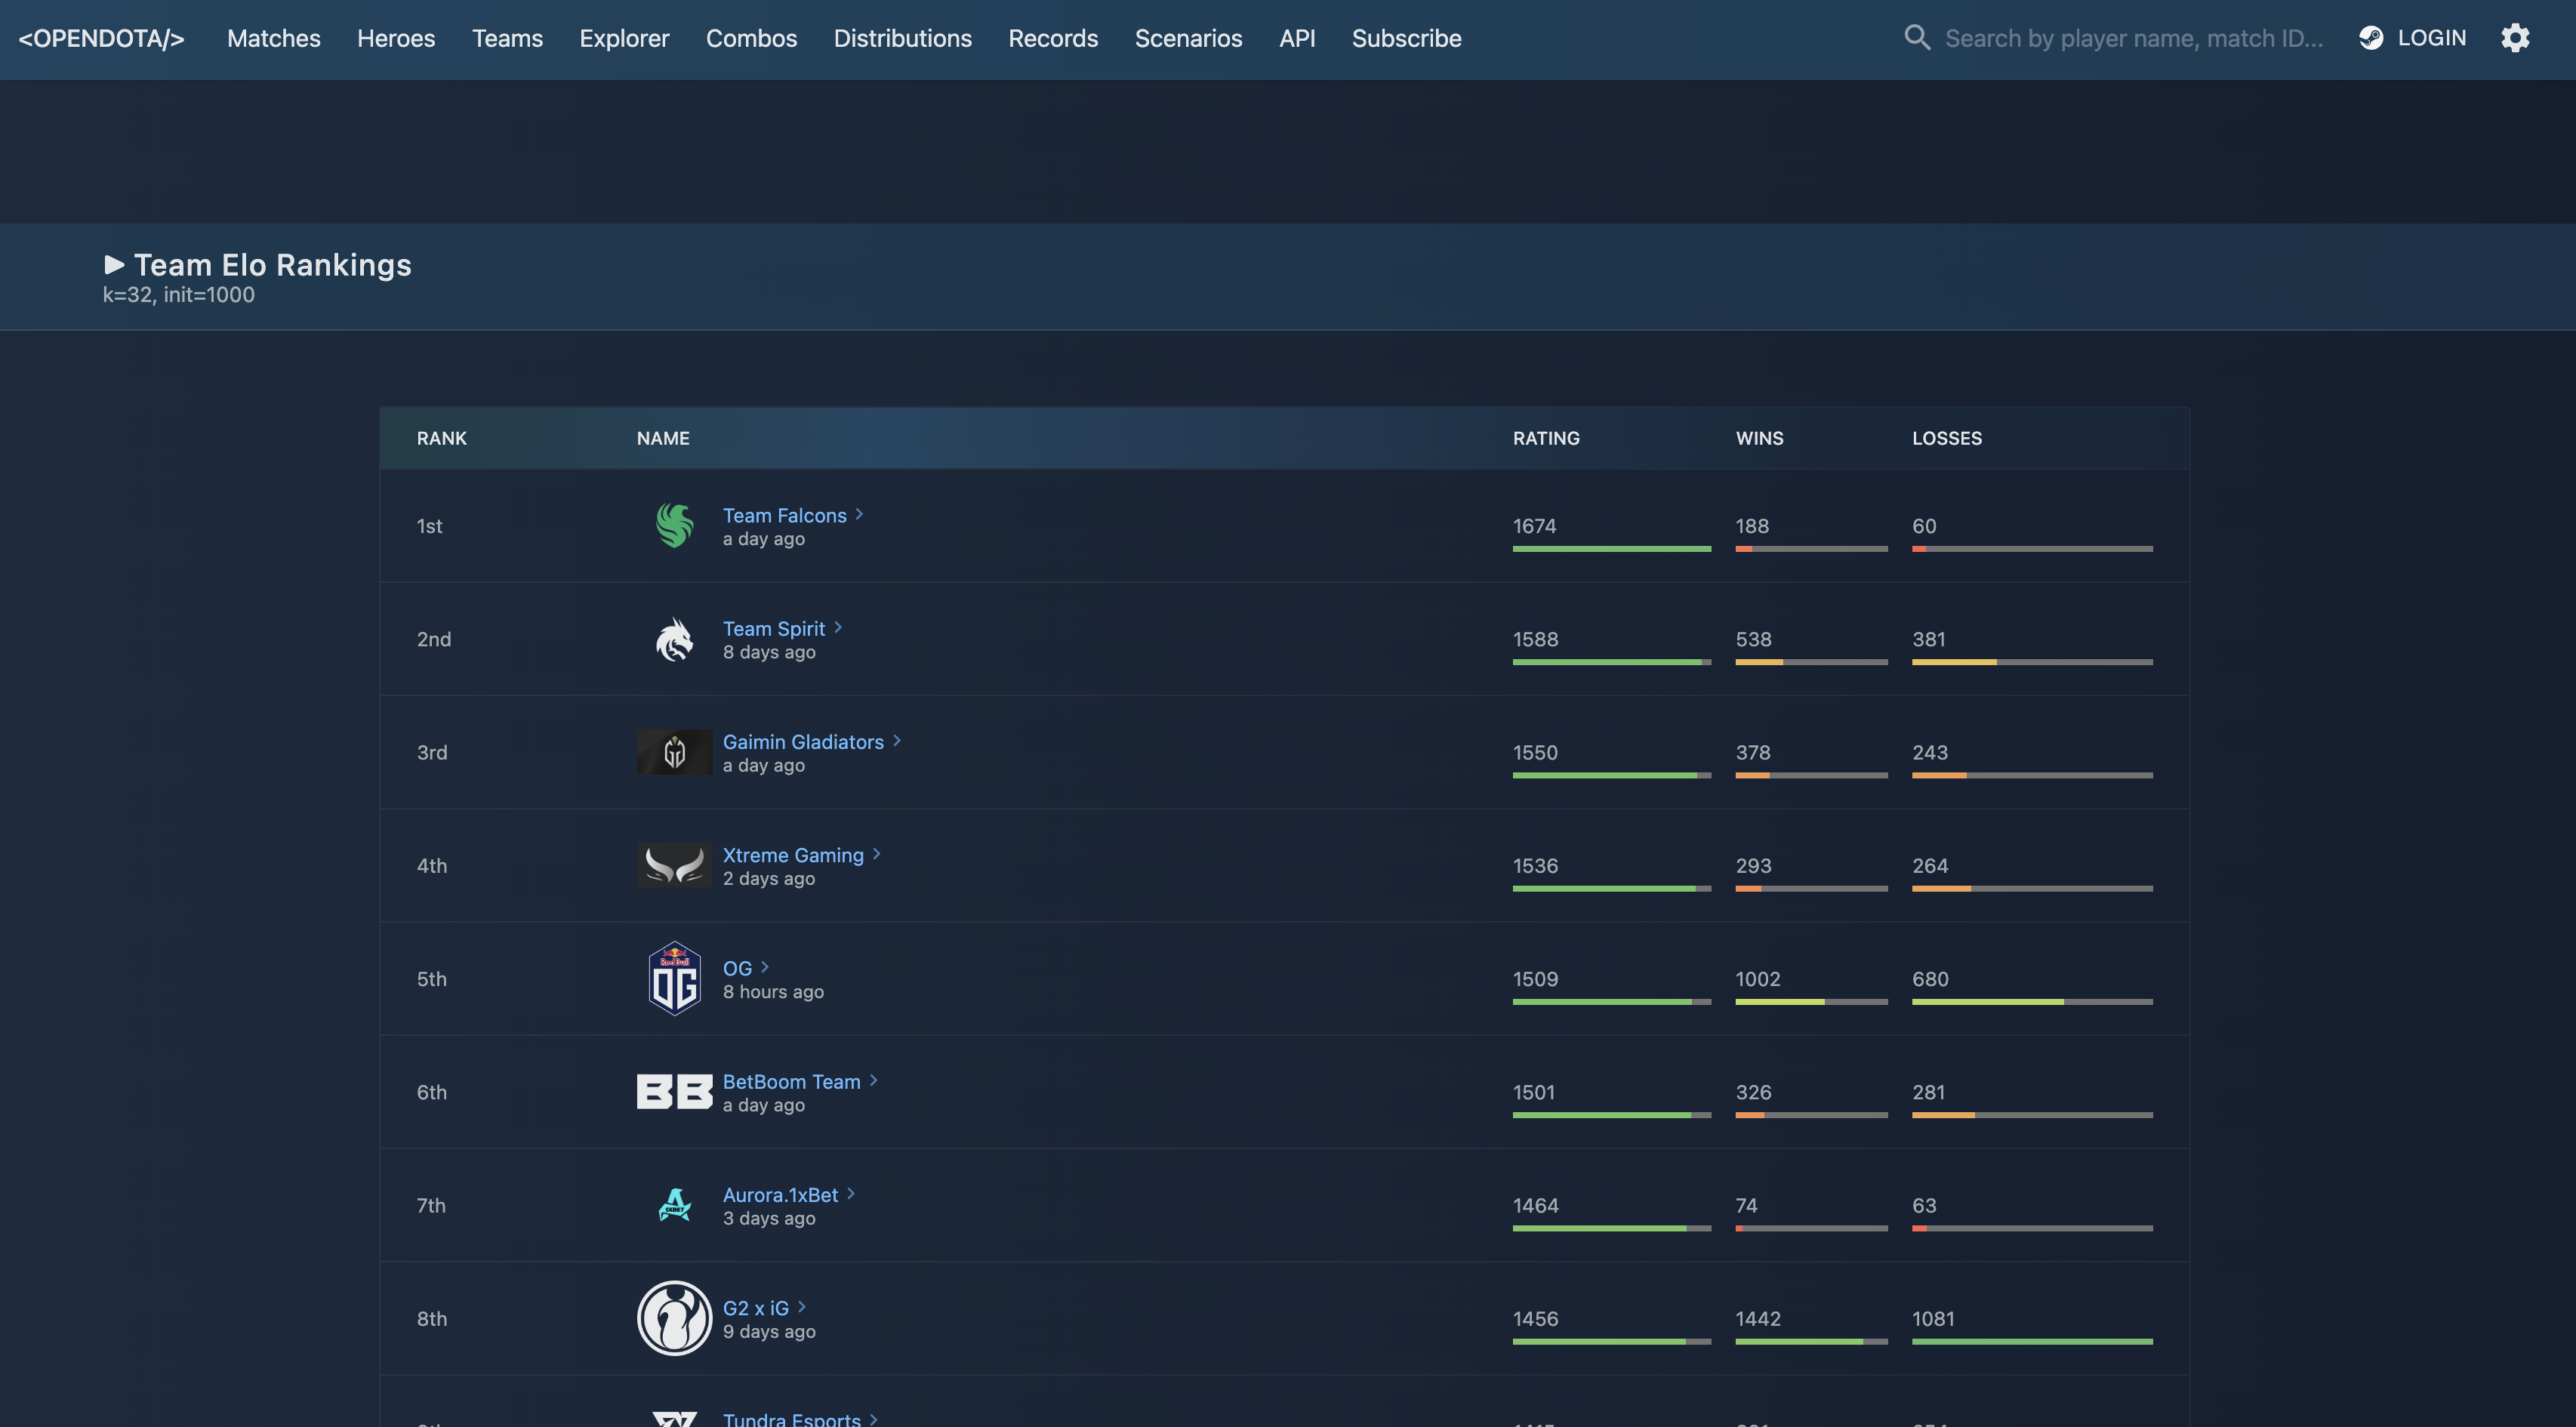
Task: Click the OG team logo
Action: (x=675, y=979)
